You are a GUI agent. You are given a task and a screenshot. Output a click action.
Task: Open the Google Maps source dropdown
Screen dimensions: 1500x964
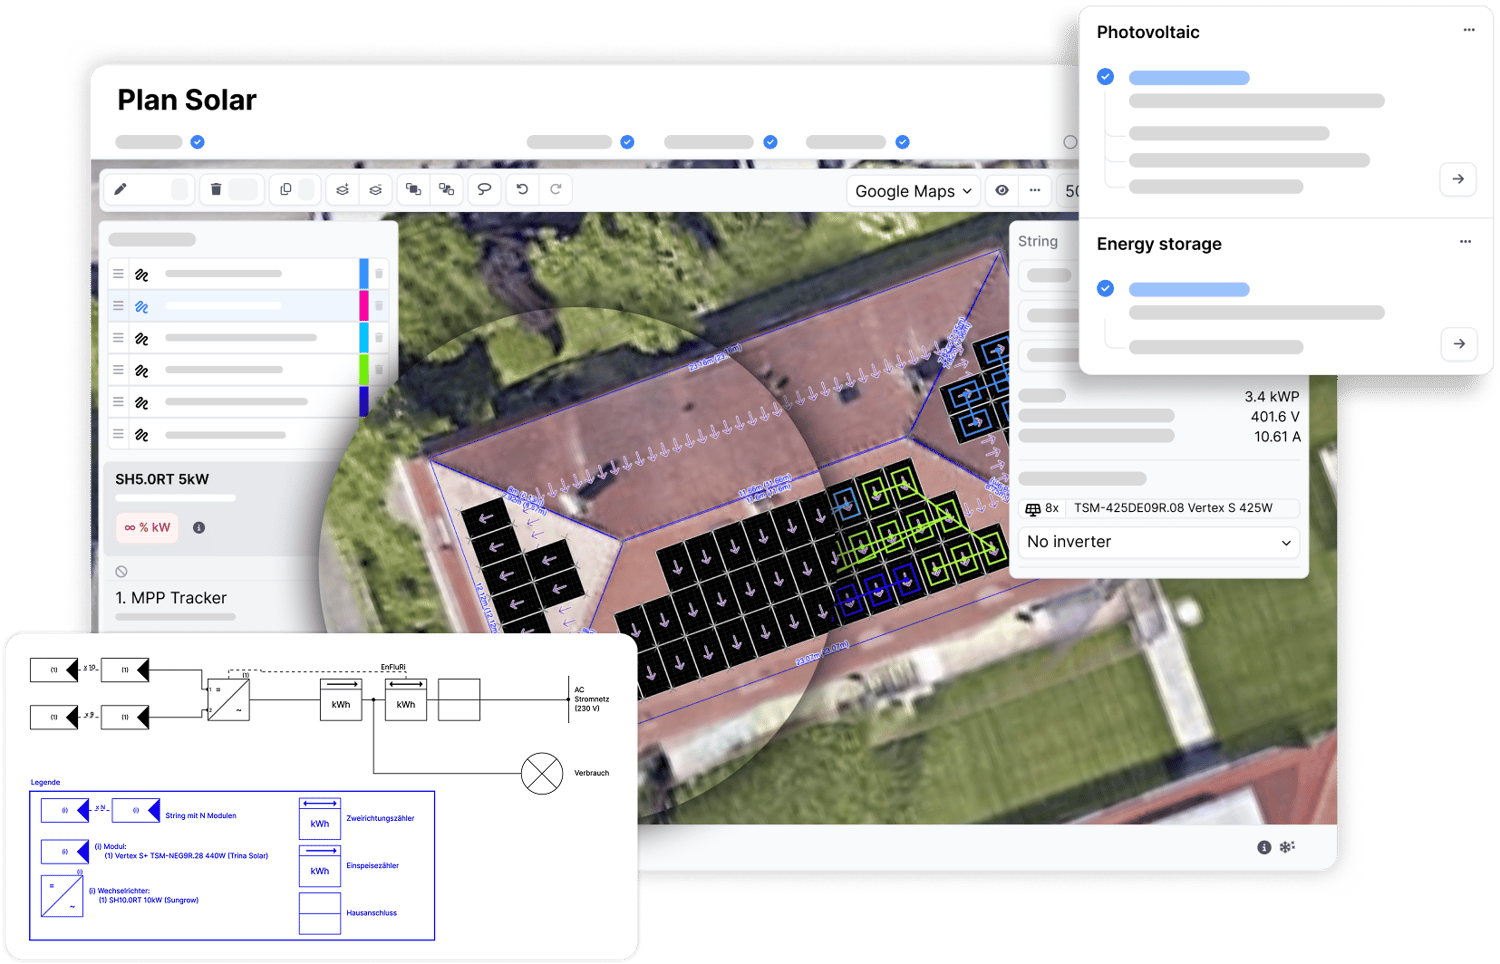point(913,191)
